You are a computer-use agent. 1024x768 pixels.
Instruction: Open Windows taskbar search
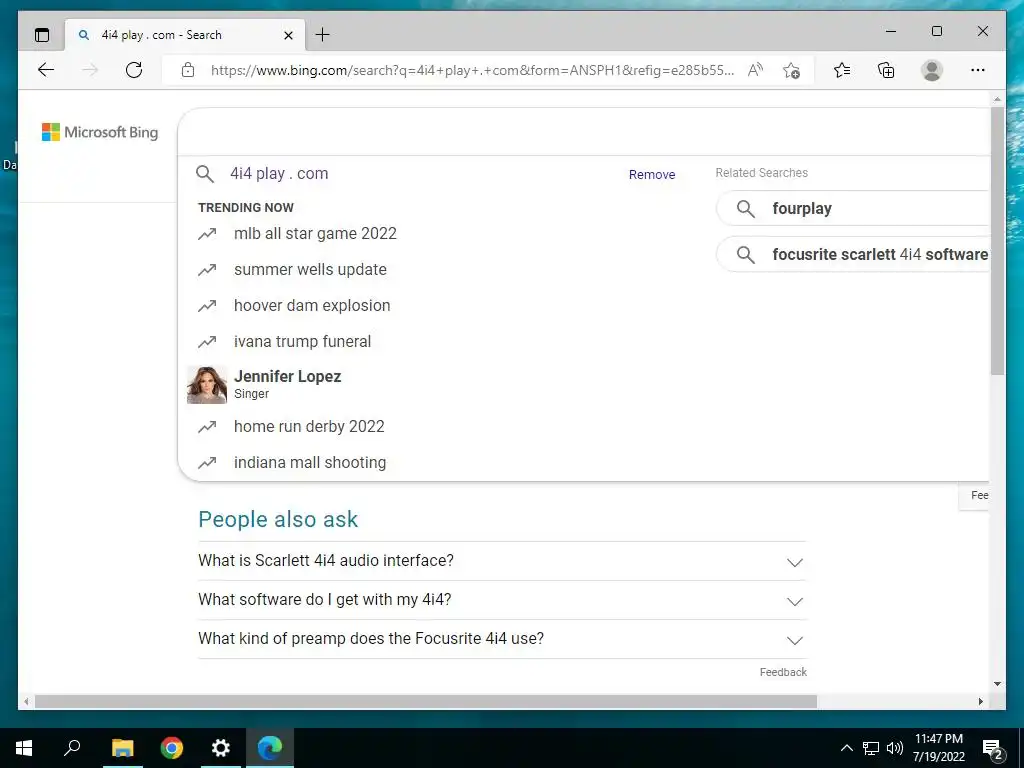coord(72,748)
